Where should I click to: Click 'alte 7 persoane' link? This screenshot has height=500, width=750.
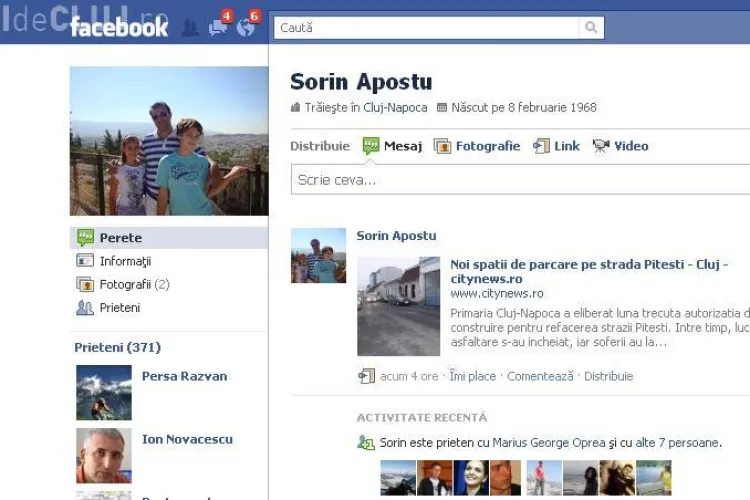678,443
